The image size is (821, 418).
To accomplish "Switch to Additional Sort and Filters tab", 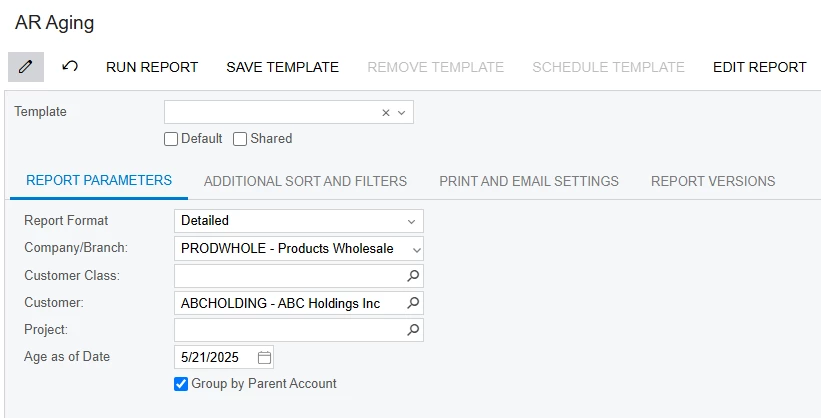I will (305, 181).
